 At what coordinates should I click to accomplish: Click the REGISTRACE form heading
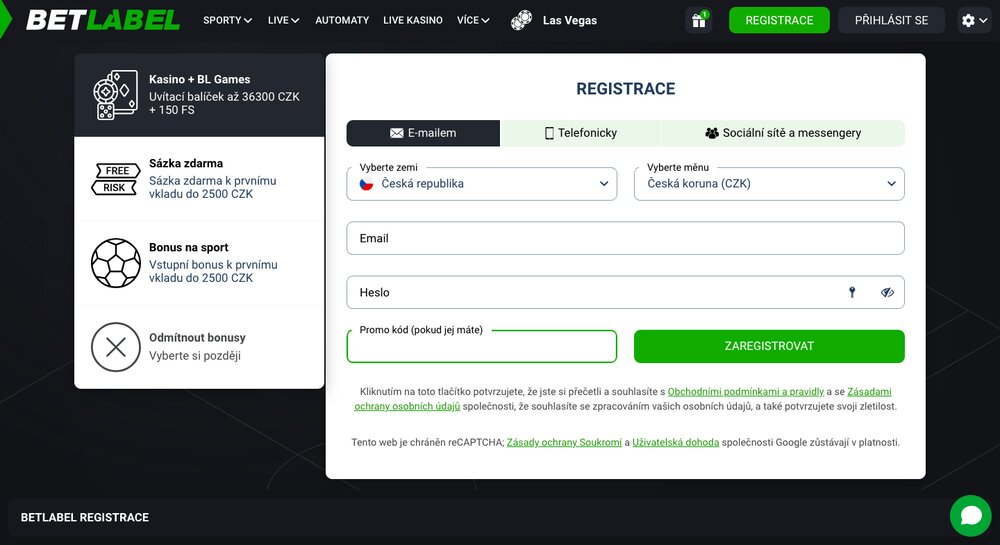tap(626, 89)
